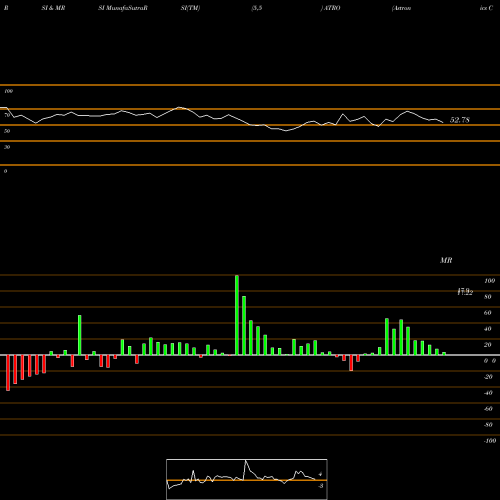Click the RSI axis label 50
500x500 pixels.
pyautogui.click(x=7, y=131)
